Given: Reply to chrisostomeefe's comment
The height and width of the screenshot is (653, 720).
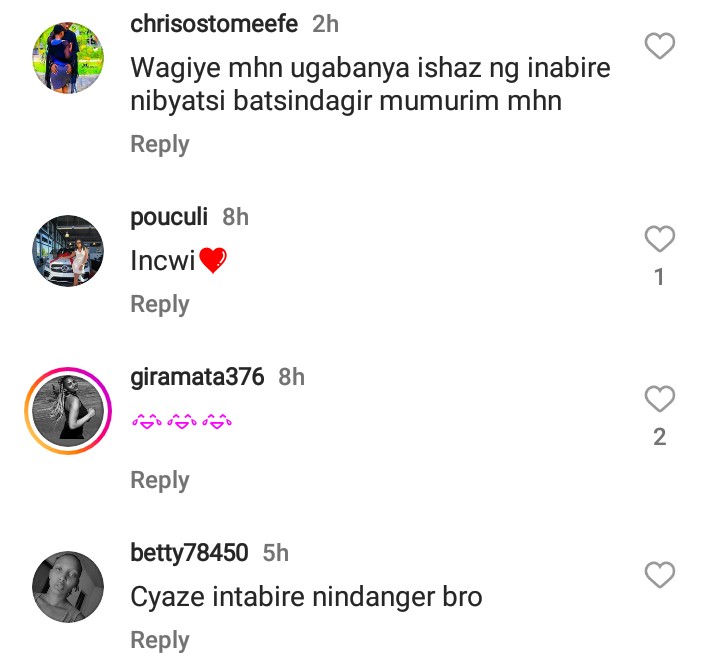Looking at the screenshot, I should click(x=160, y=144).
